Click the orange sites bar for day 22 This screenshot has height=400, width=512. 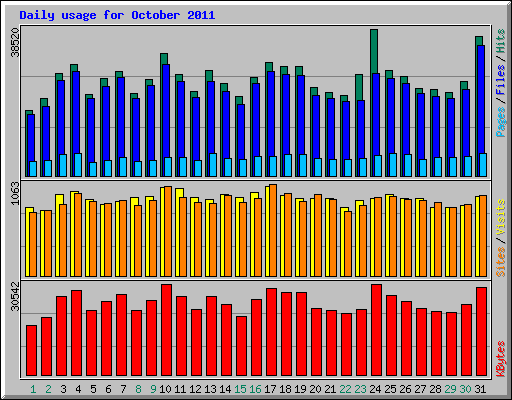click(348, 244)
